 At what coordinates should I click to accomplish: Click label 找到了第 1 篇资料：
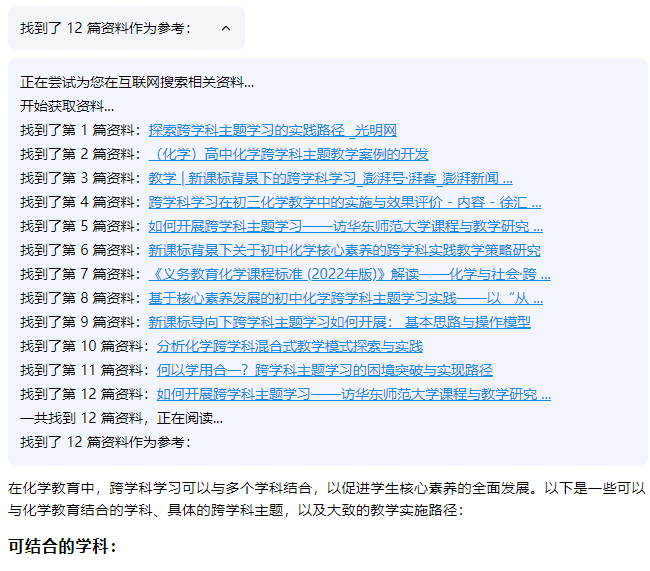point(81,130)
